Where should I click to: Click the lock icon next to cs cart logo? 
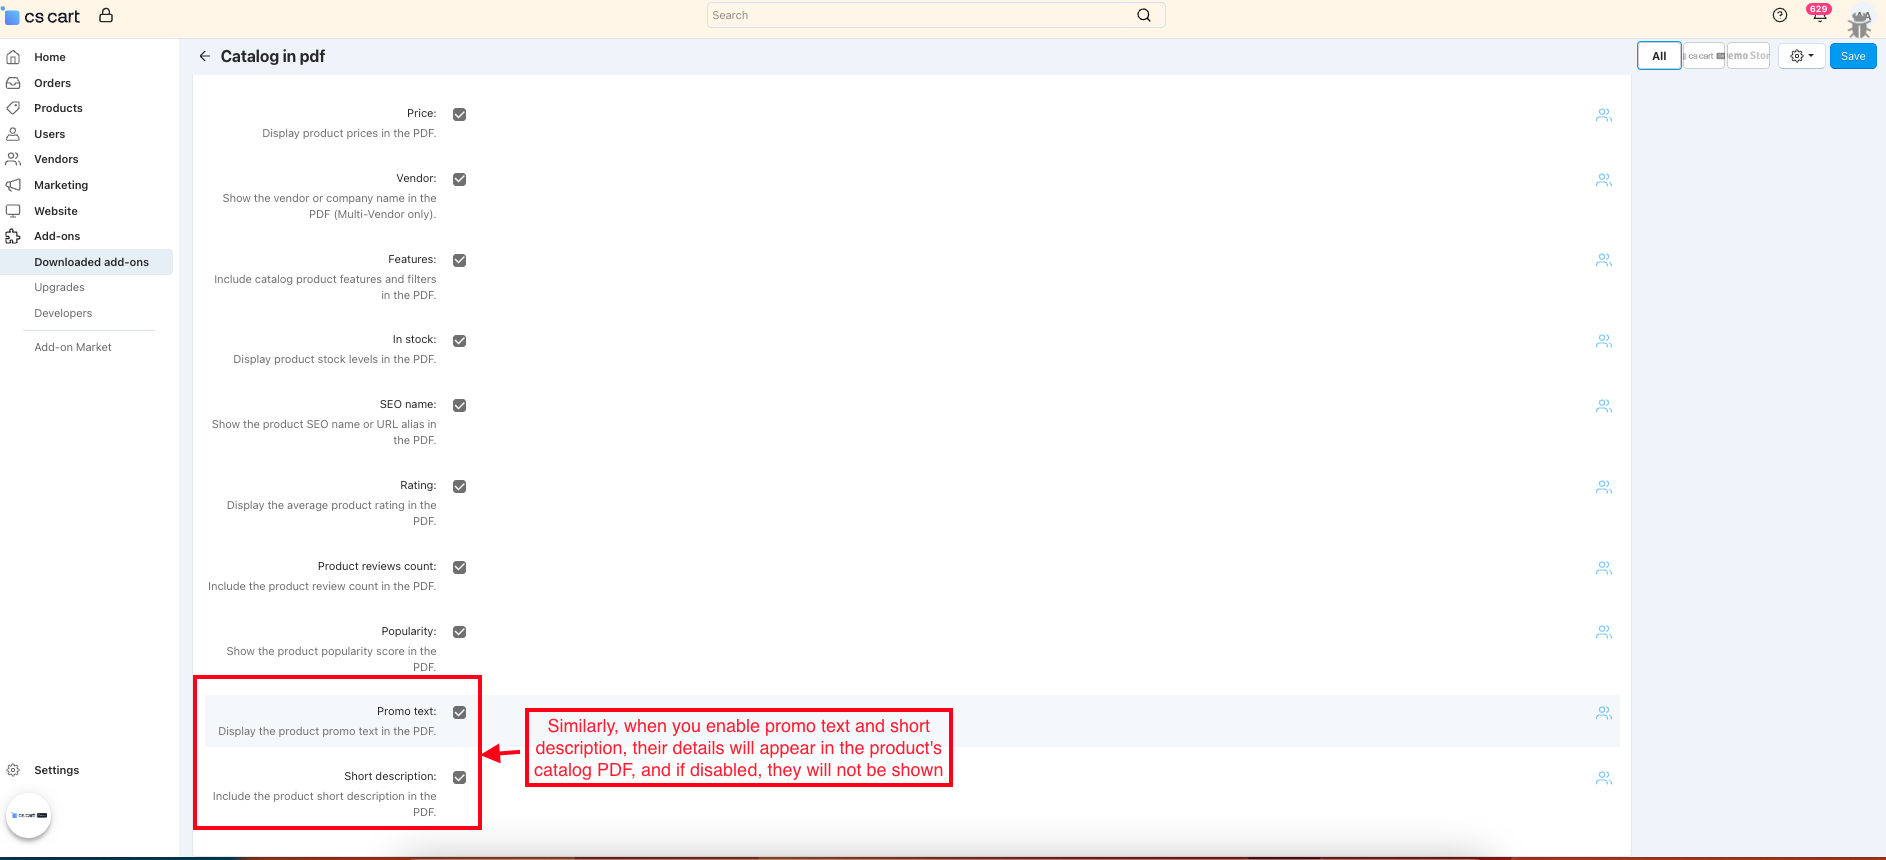point(106,15)
